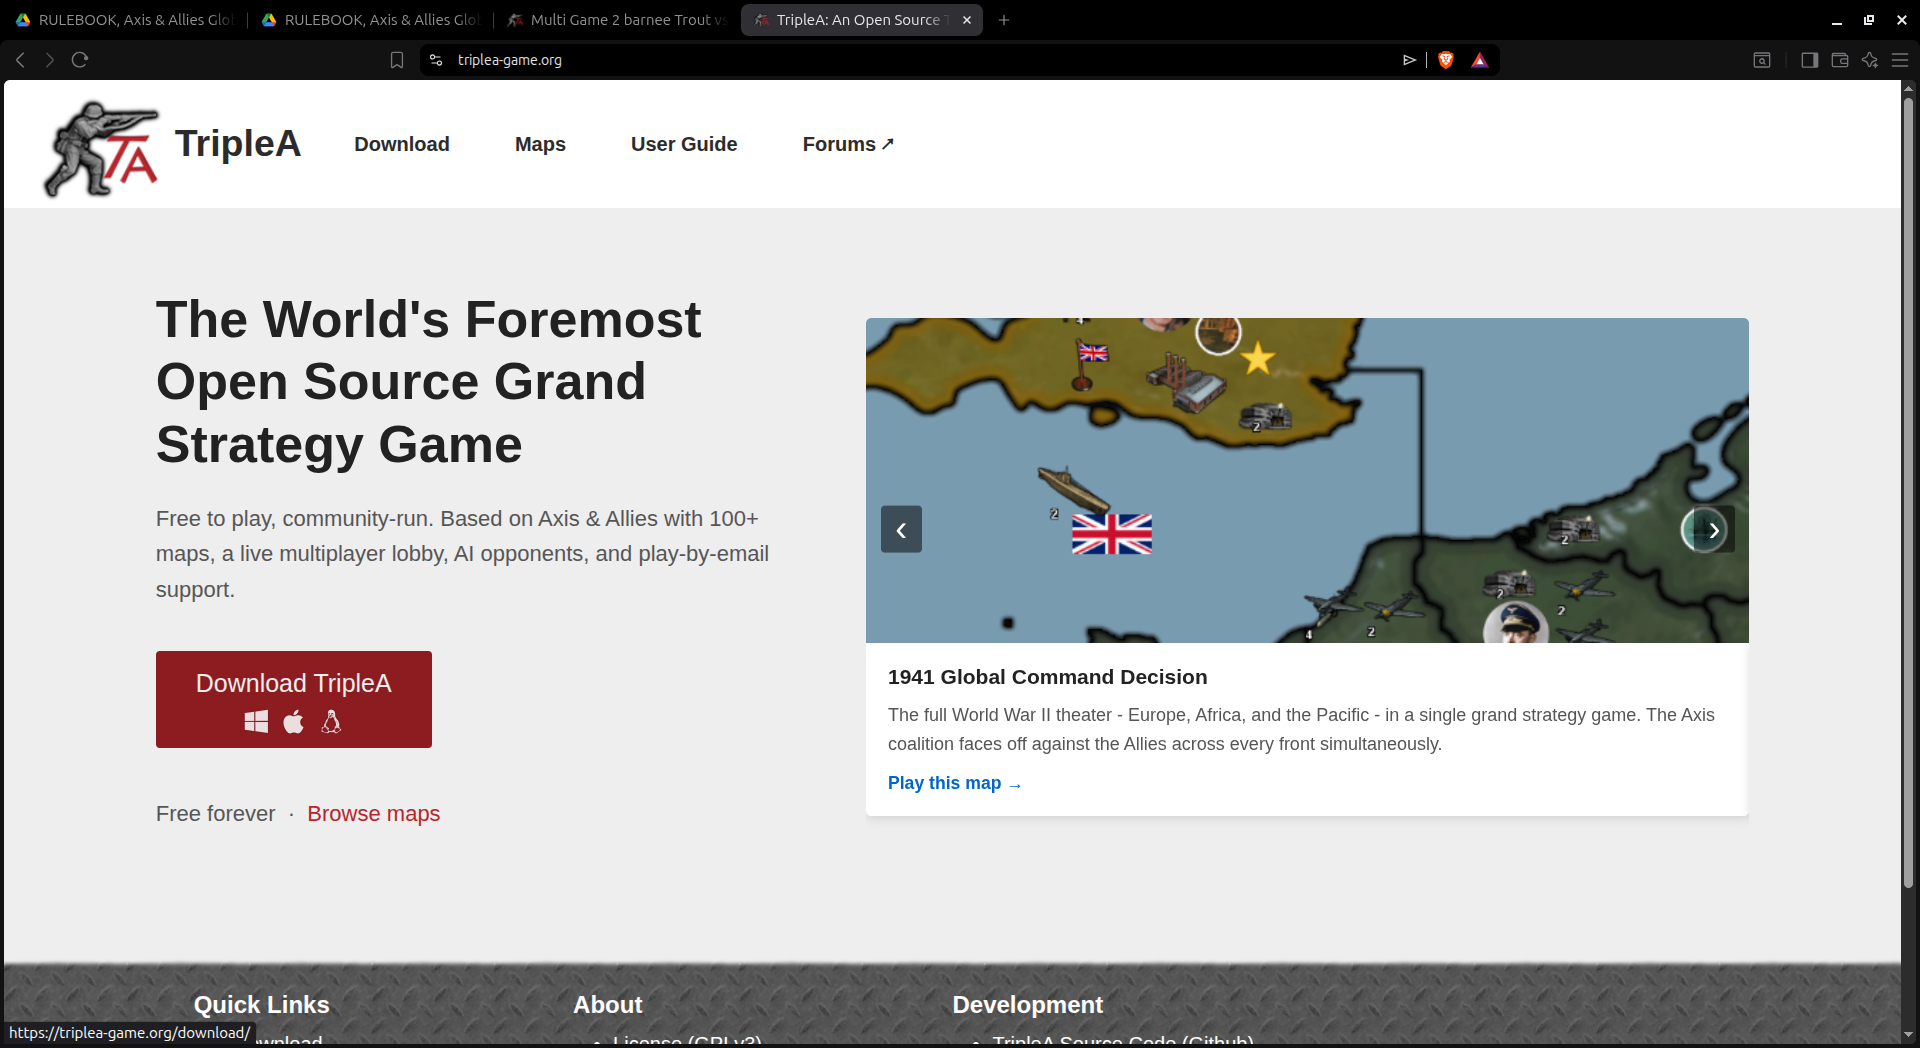Click the Quick Links footer heading
This screenshot has width=1920, height=1048.
point(261,1005)
